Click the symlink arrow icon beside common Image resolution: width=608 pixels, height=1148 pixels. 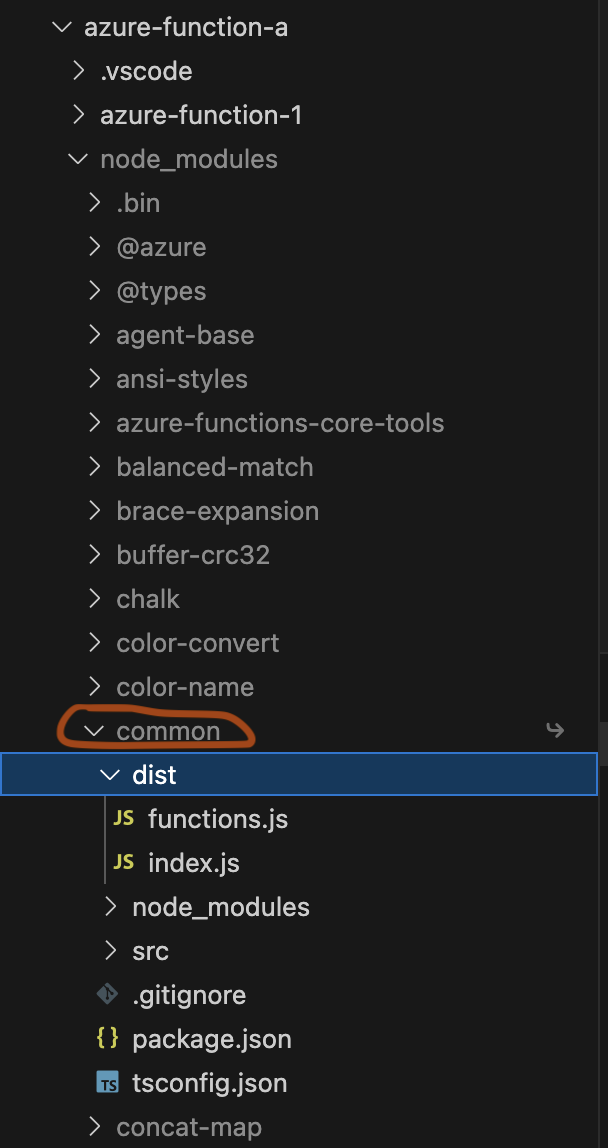point(556,730)
